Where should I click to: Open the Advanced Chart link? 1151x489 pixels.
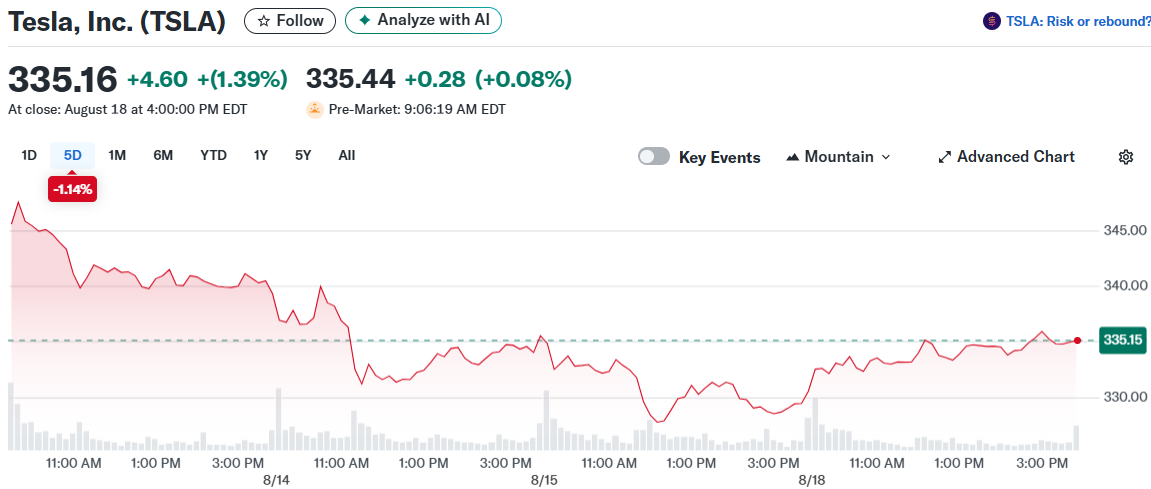[x=1006, y=156]
